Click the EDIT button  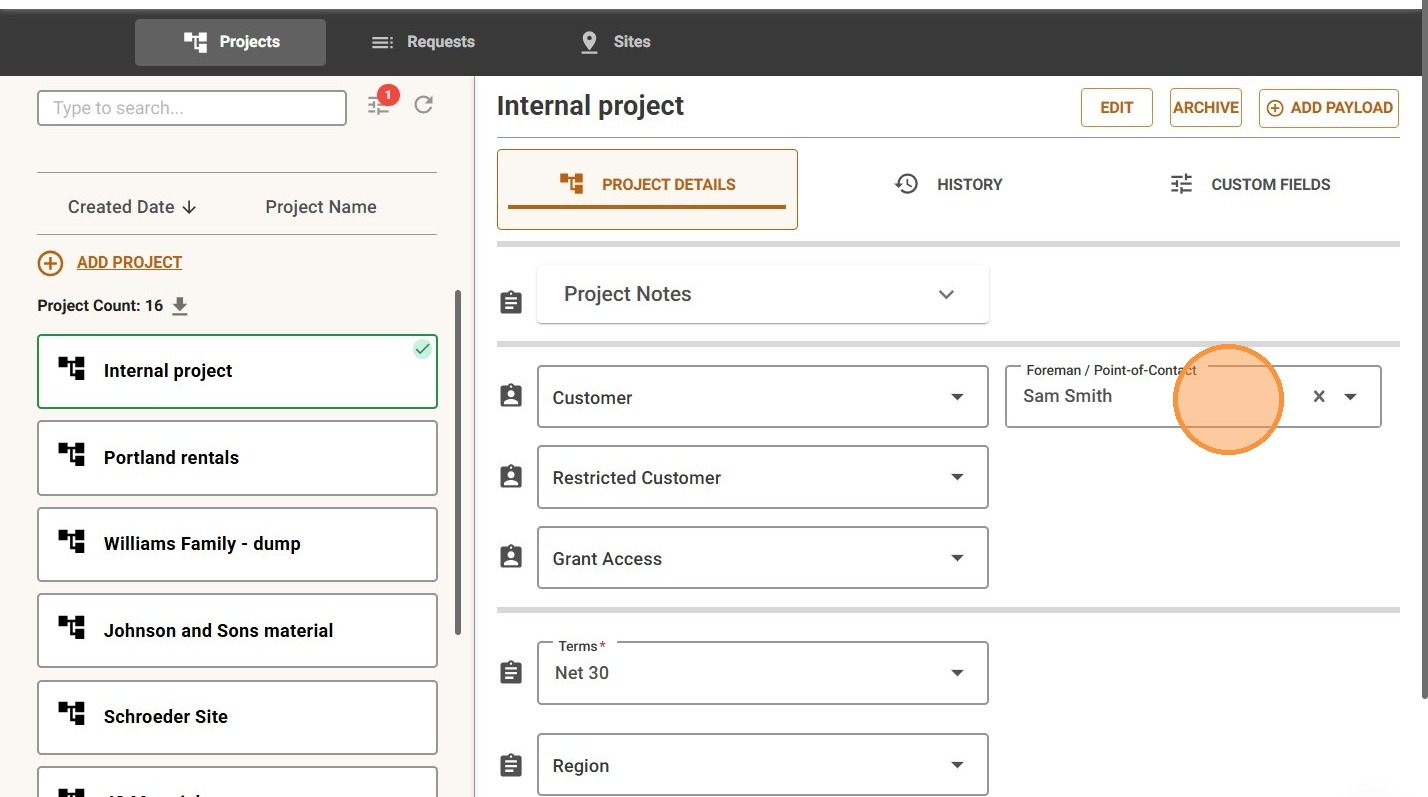coord(1117,108)
